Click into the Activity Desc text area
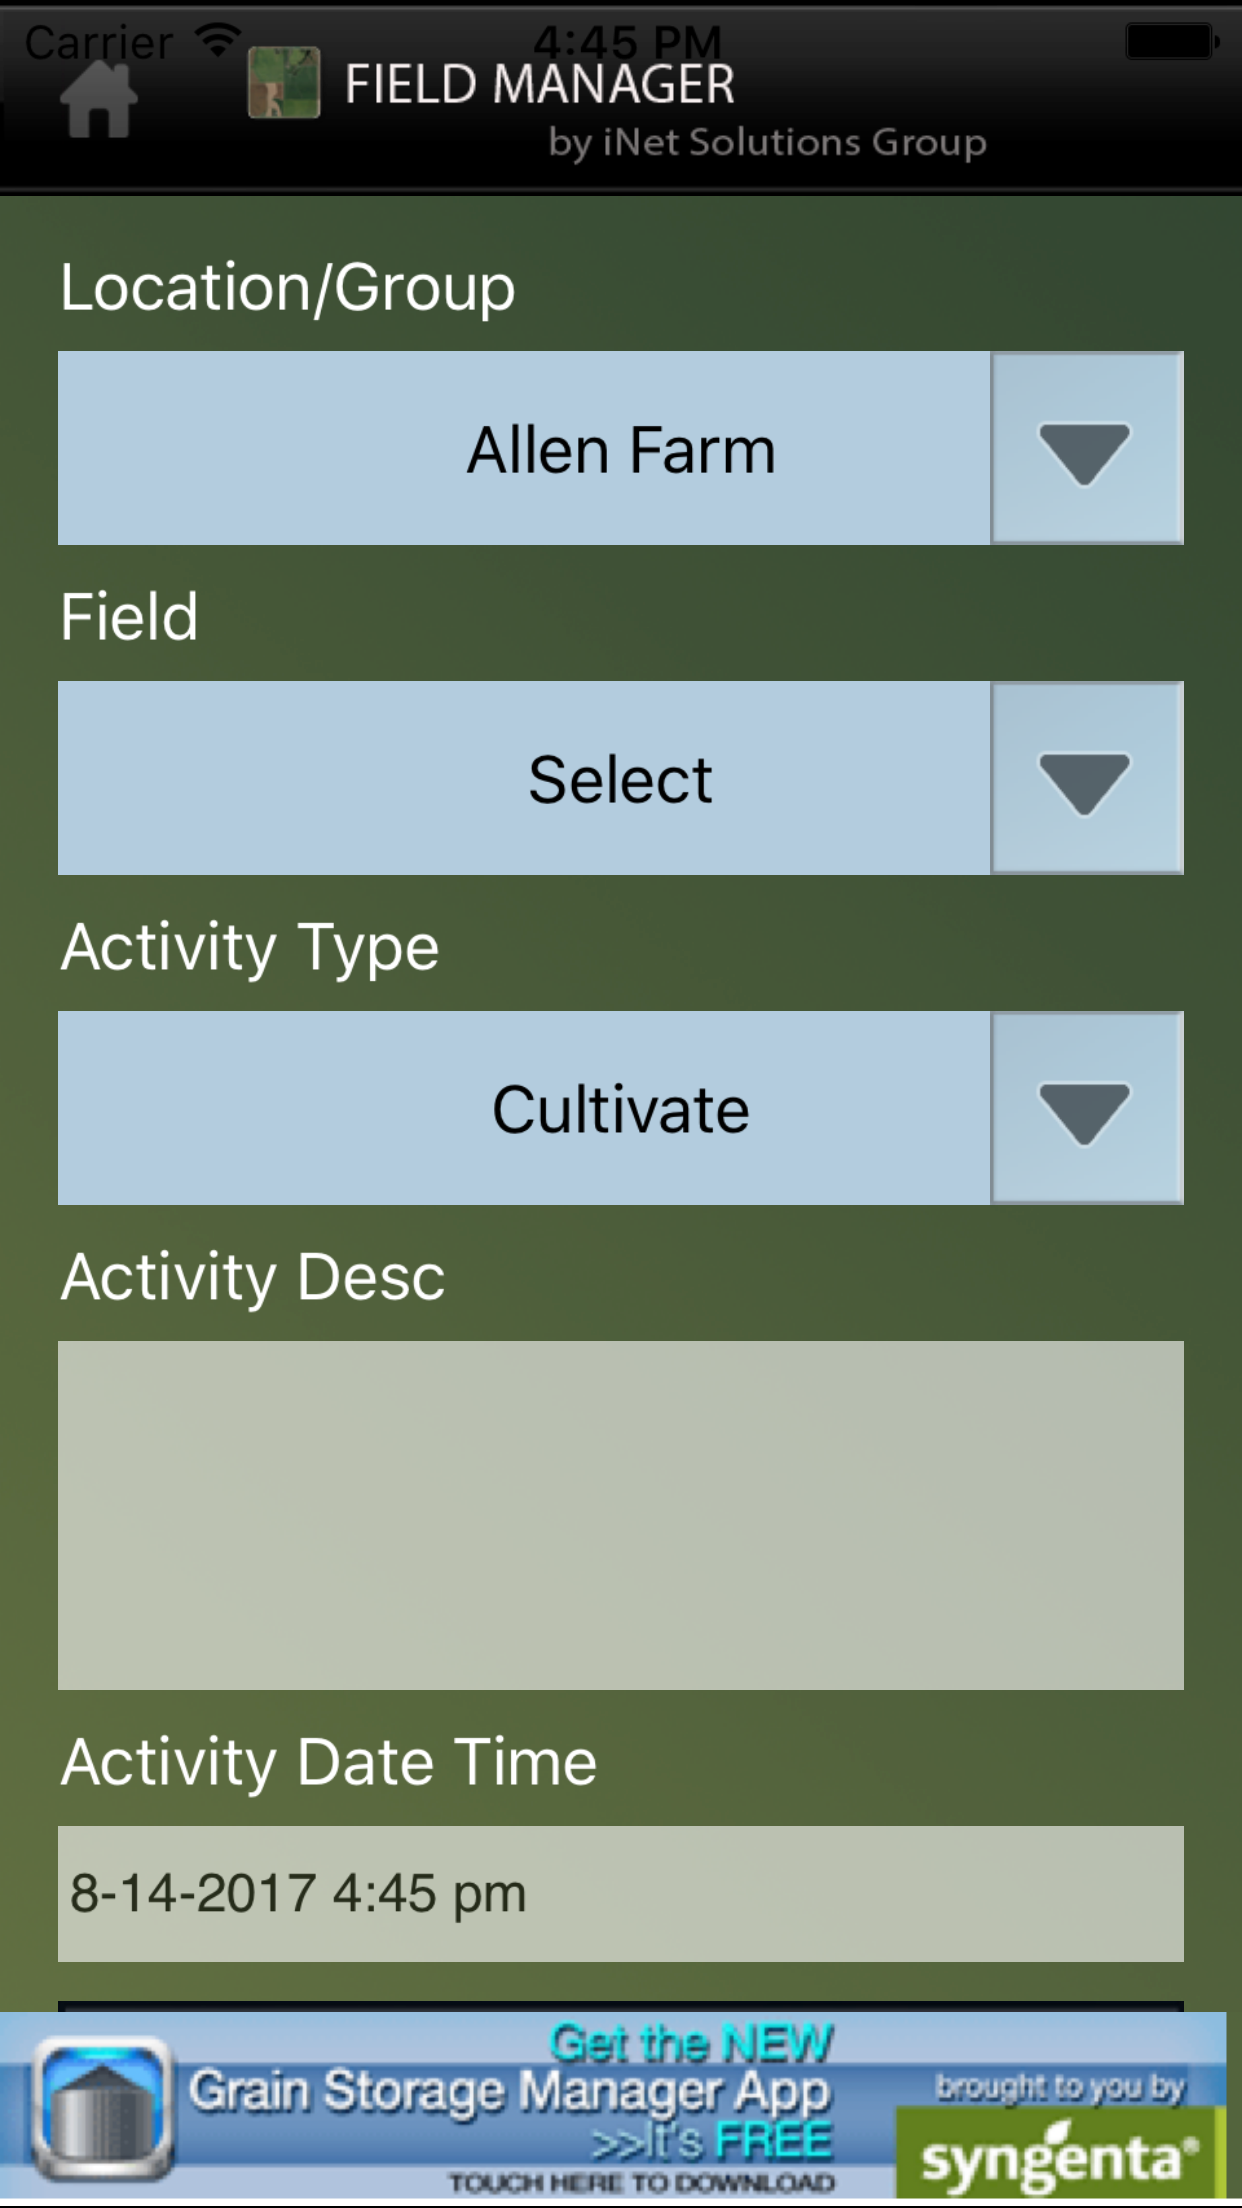The width and height of the screenshot is (1242, 2208). (621, 1515)
